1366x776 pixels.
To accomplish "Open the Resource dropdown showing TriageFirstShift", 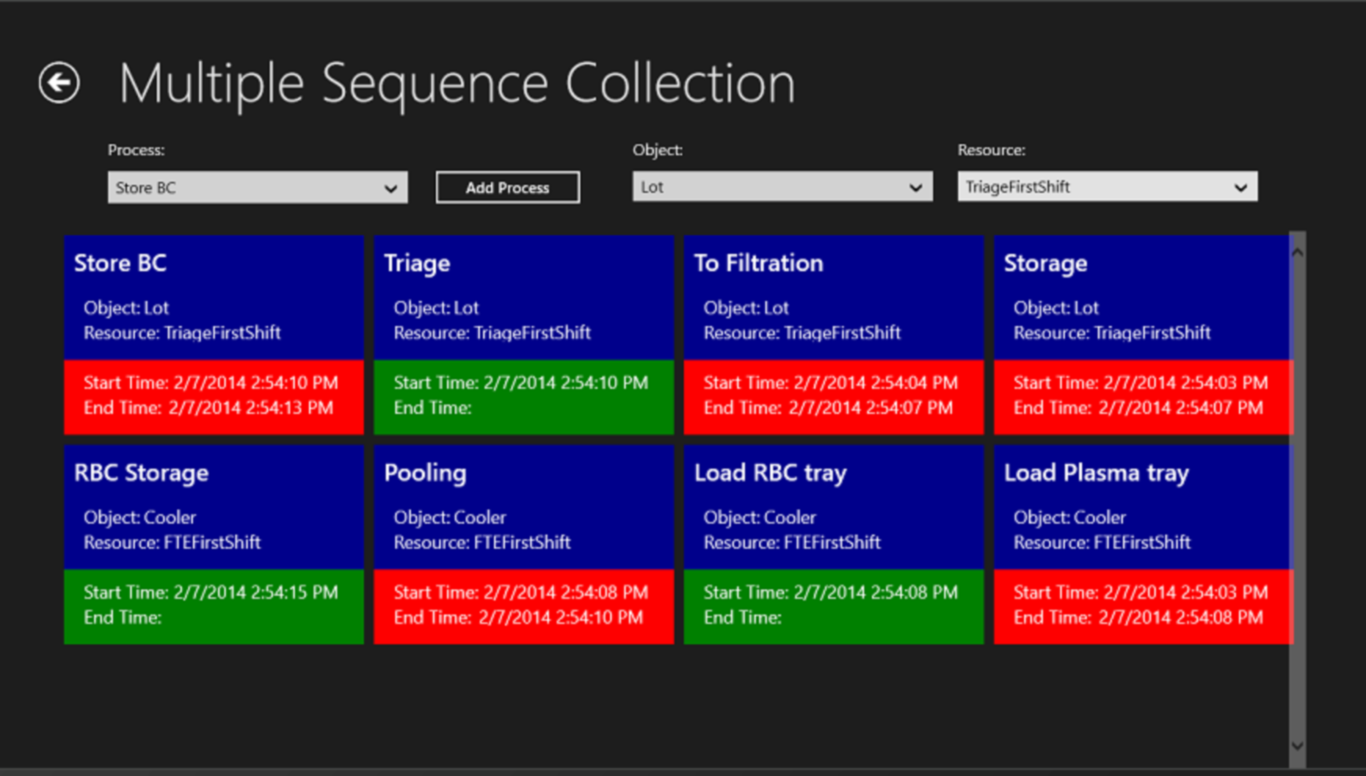I will pyautogui.click(x=1107, y=187).
